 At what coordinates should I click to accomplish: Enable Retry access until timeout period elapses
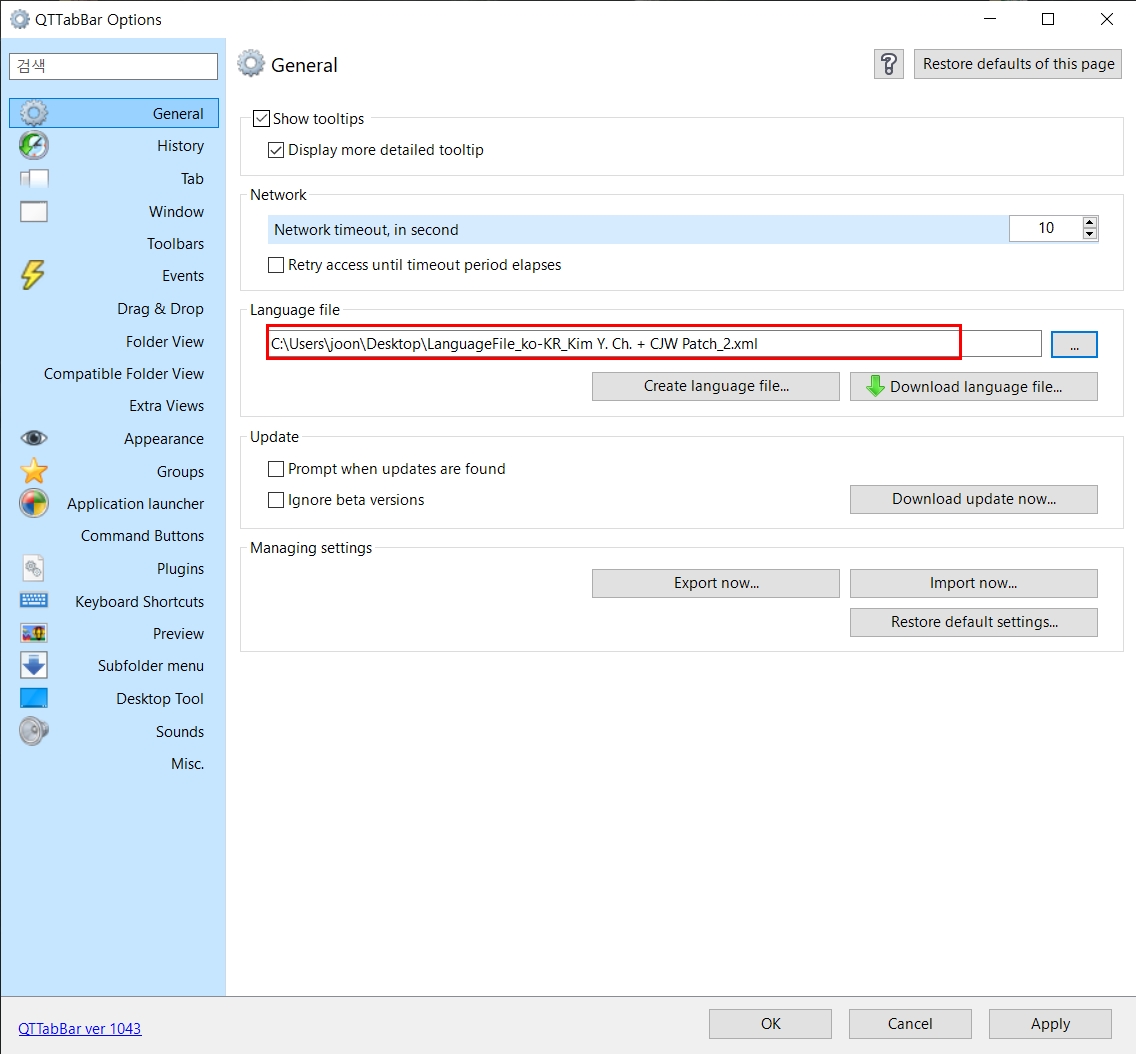pyautogui.click(x=276, y=265)
